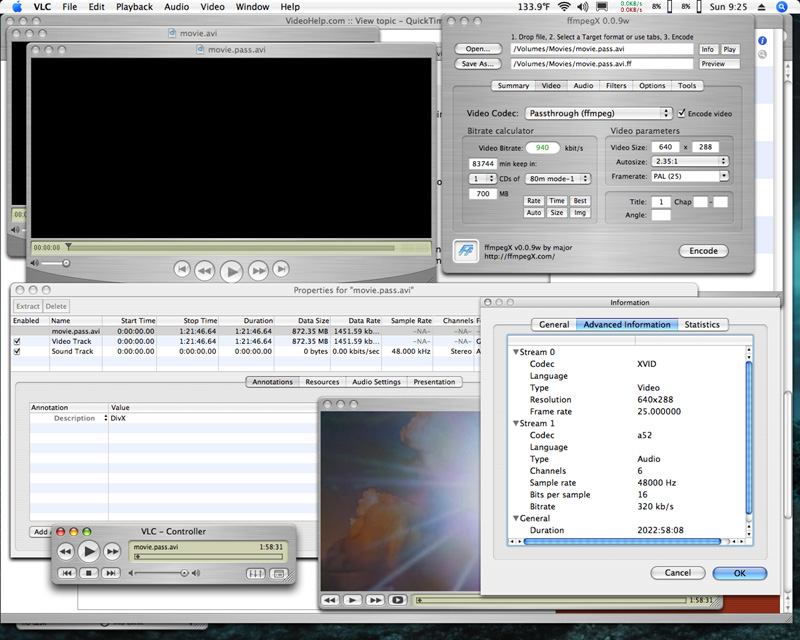The height and width of the screenshot is (640, 800).
Task: Skip to start in QuickTime player
Action: coord(182,269)
